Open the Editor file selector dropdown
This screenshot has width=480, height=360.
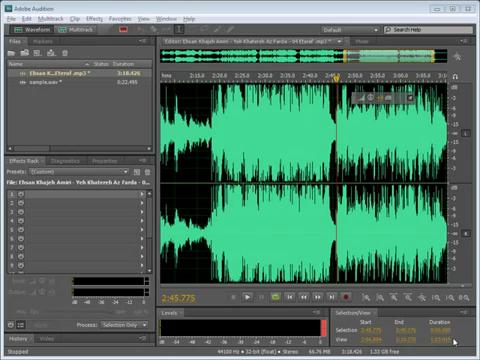click(339, 41)
